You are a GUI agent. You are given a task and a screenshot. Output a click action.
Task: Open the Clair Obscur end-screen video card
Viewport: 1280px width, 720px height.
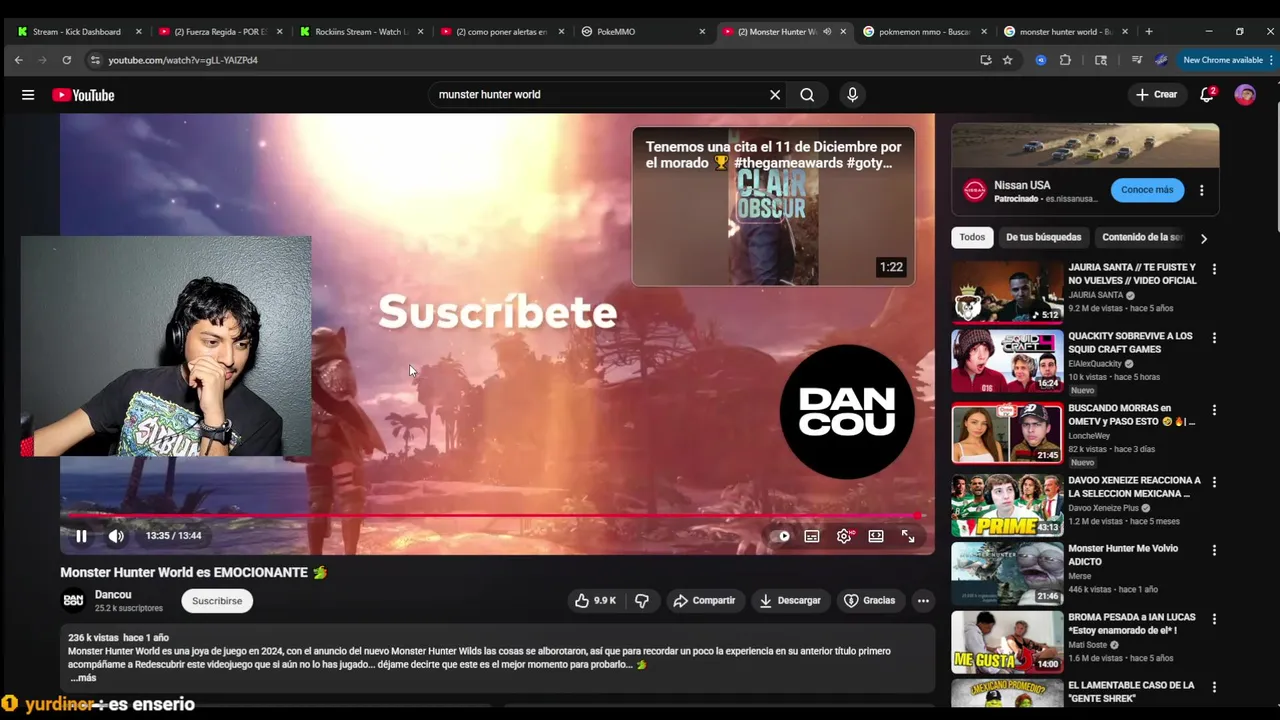click(773, 206)
